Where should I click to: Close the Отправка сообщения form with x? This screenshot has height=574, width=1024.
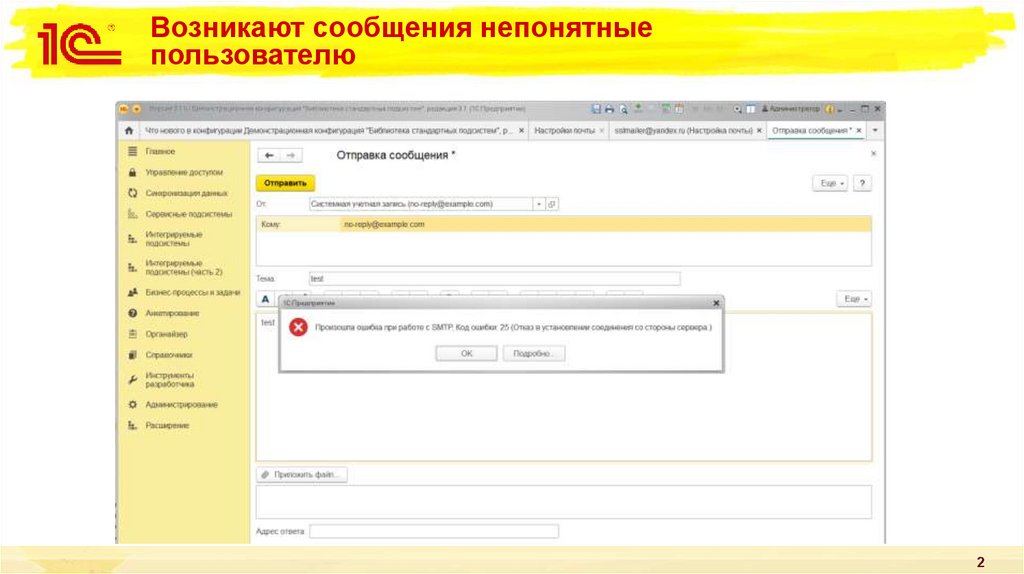tap(873, 154)
